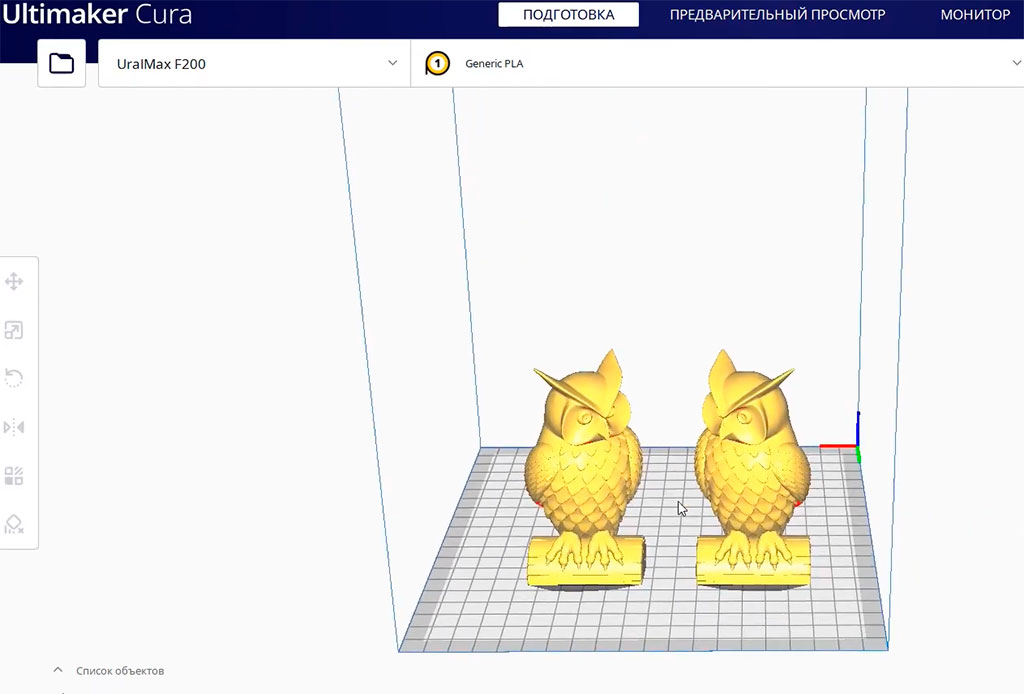The width and height of the screenshot is (1024, 694).
Task: Select the Scale tool
Action: click(x=14, y=330)
